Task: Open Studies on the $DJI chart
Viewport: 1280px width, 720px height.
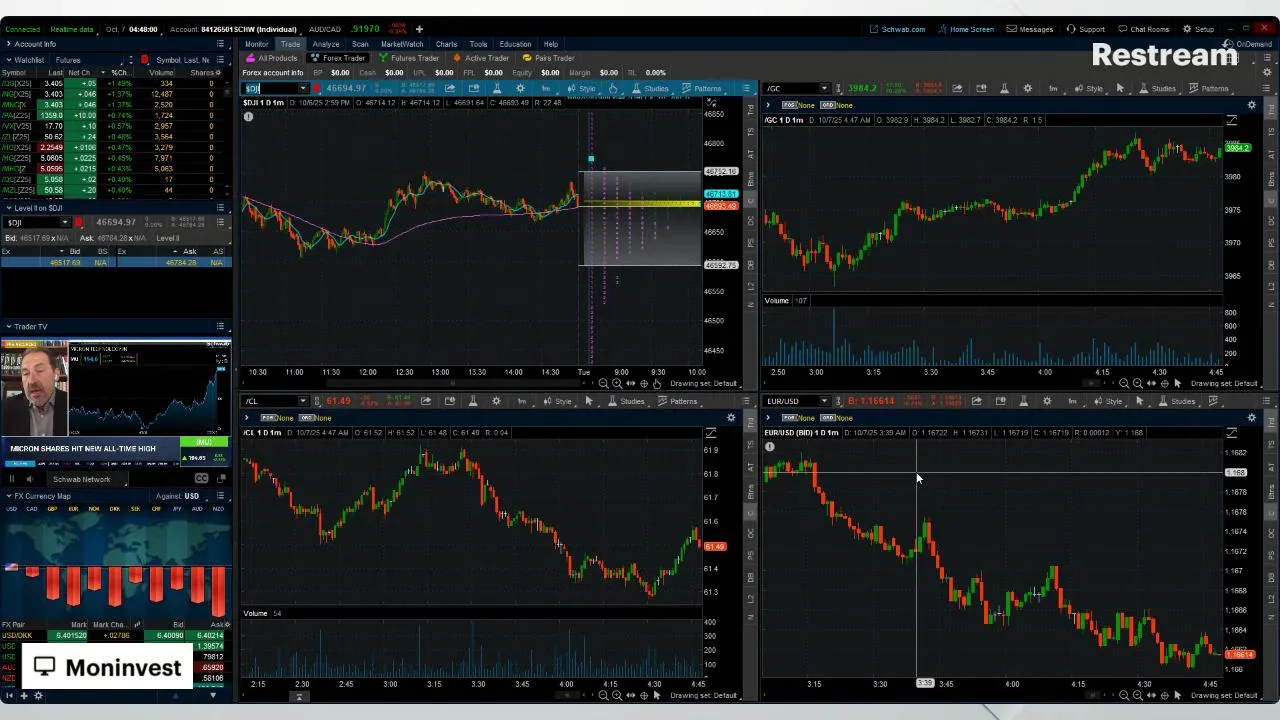Action: (649, 89)
